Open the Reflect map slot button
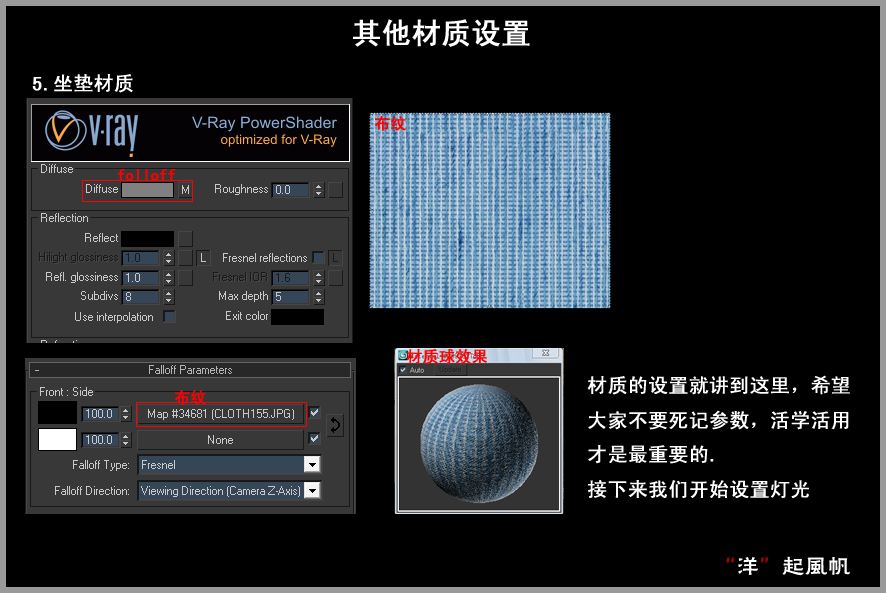 pyautogui.click(x=185, y=239)
